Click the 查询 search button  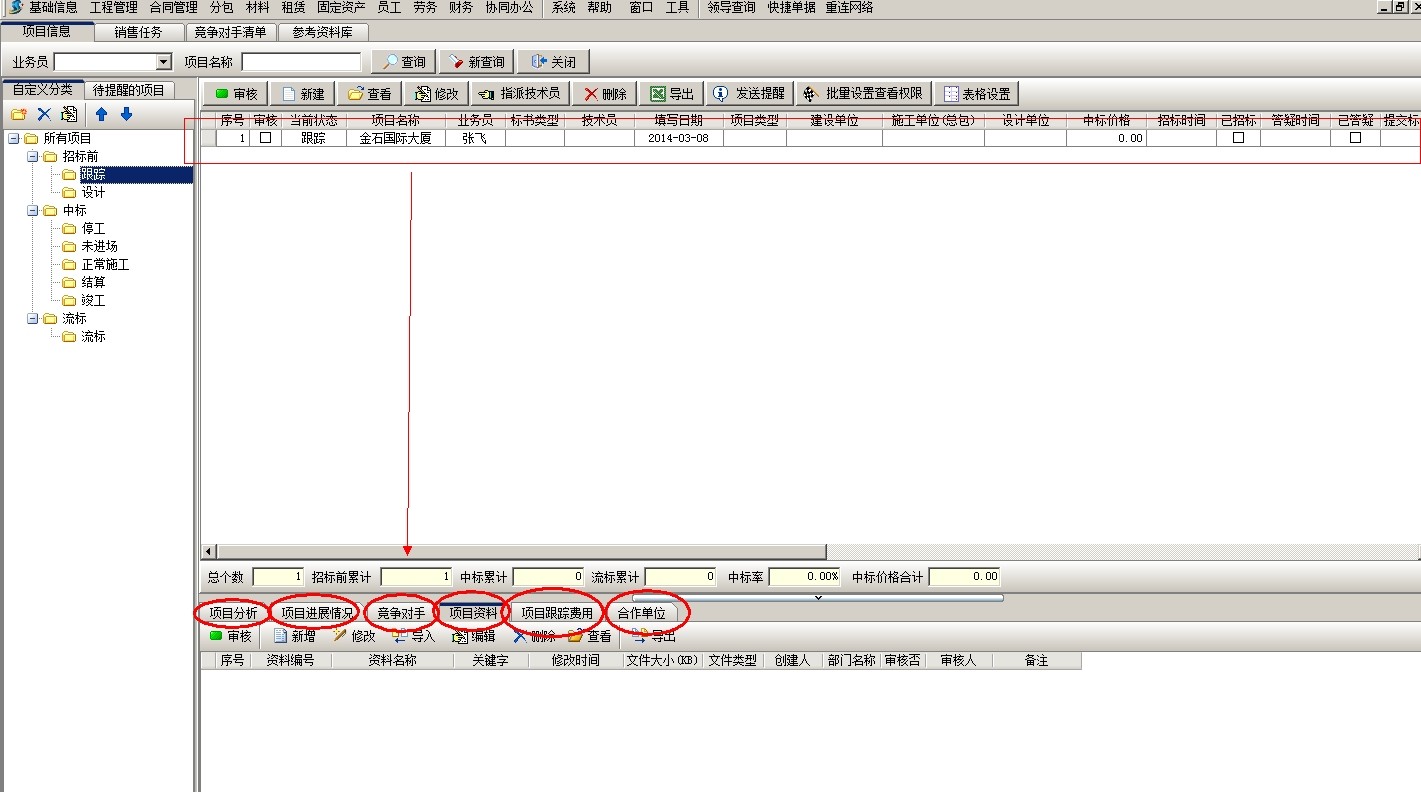403,62
